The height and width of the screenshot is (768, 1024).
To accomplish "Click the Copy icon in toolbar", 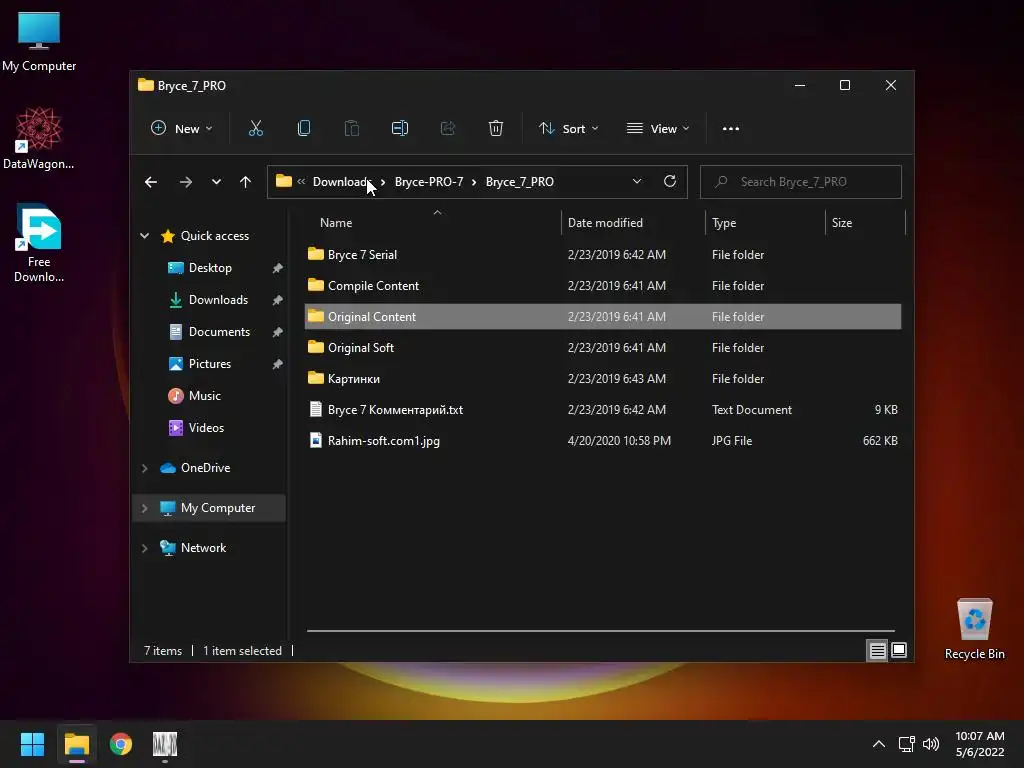I will click(304, 129).
